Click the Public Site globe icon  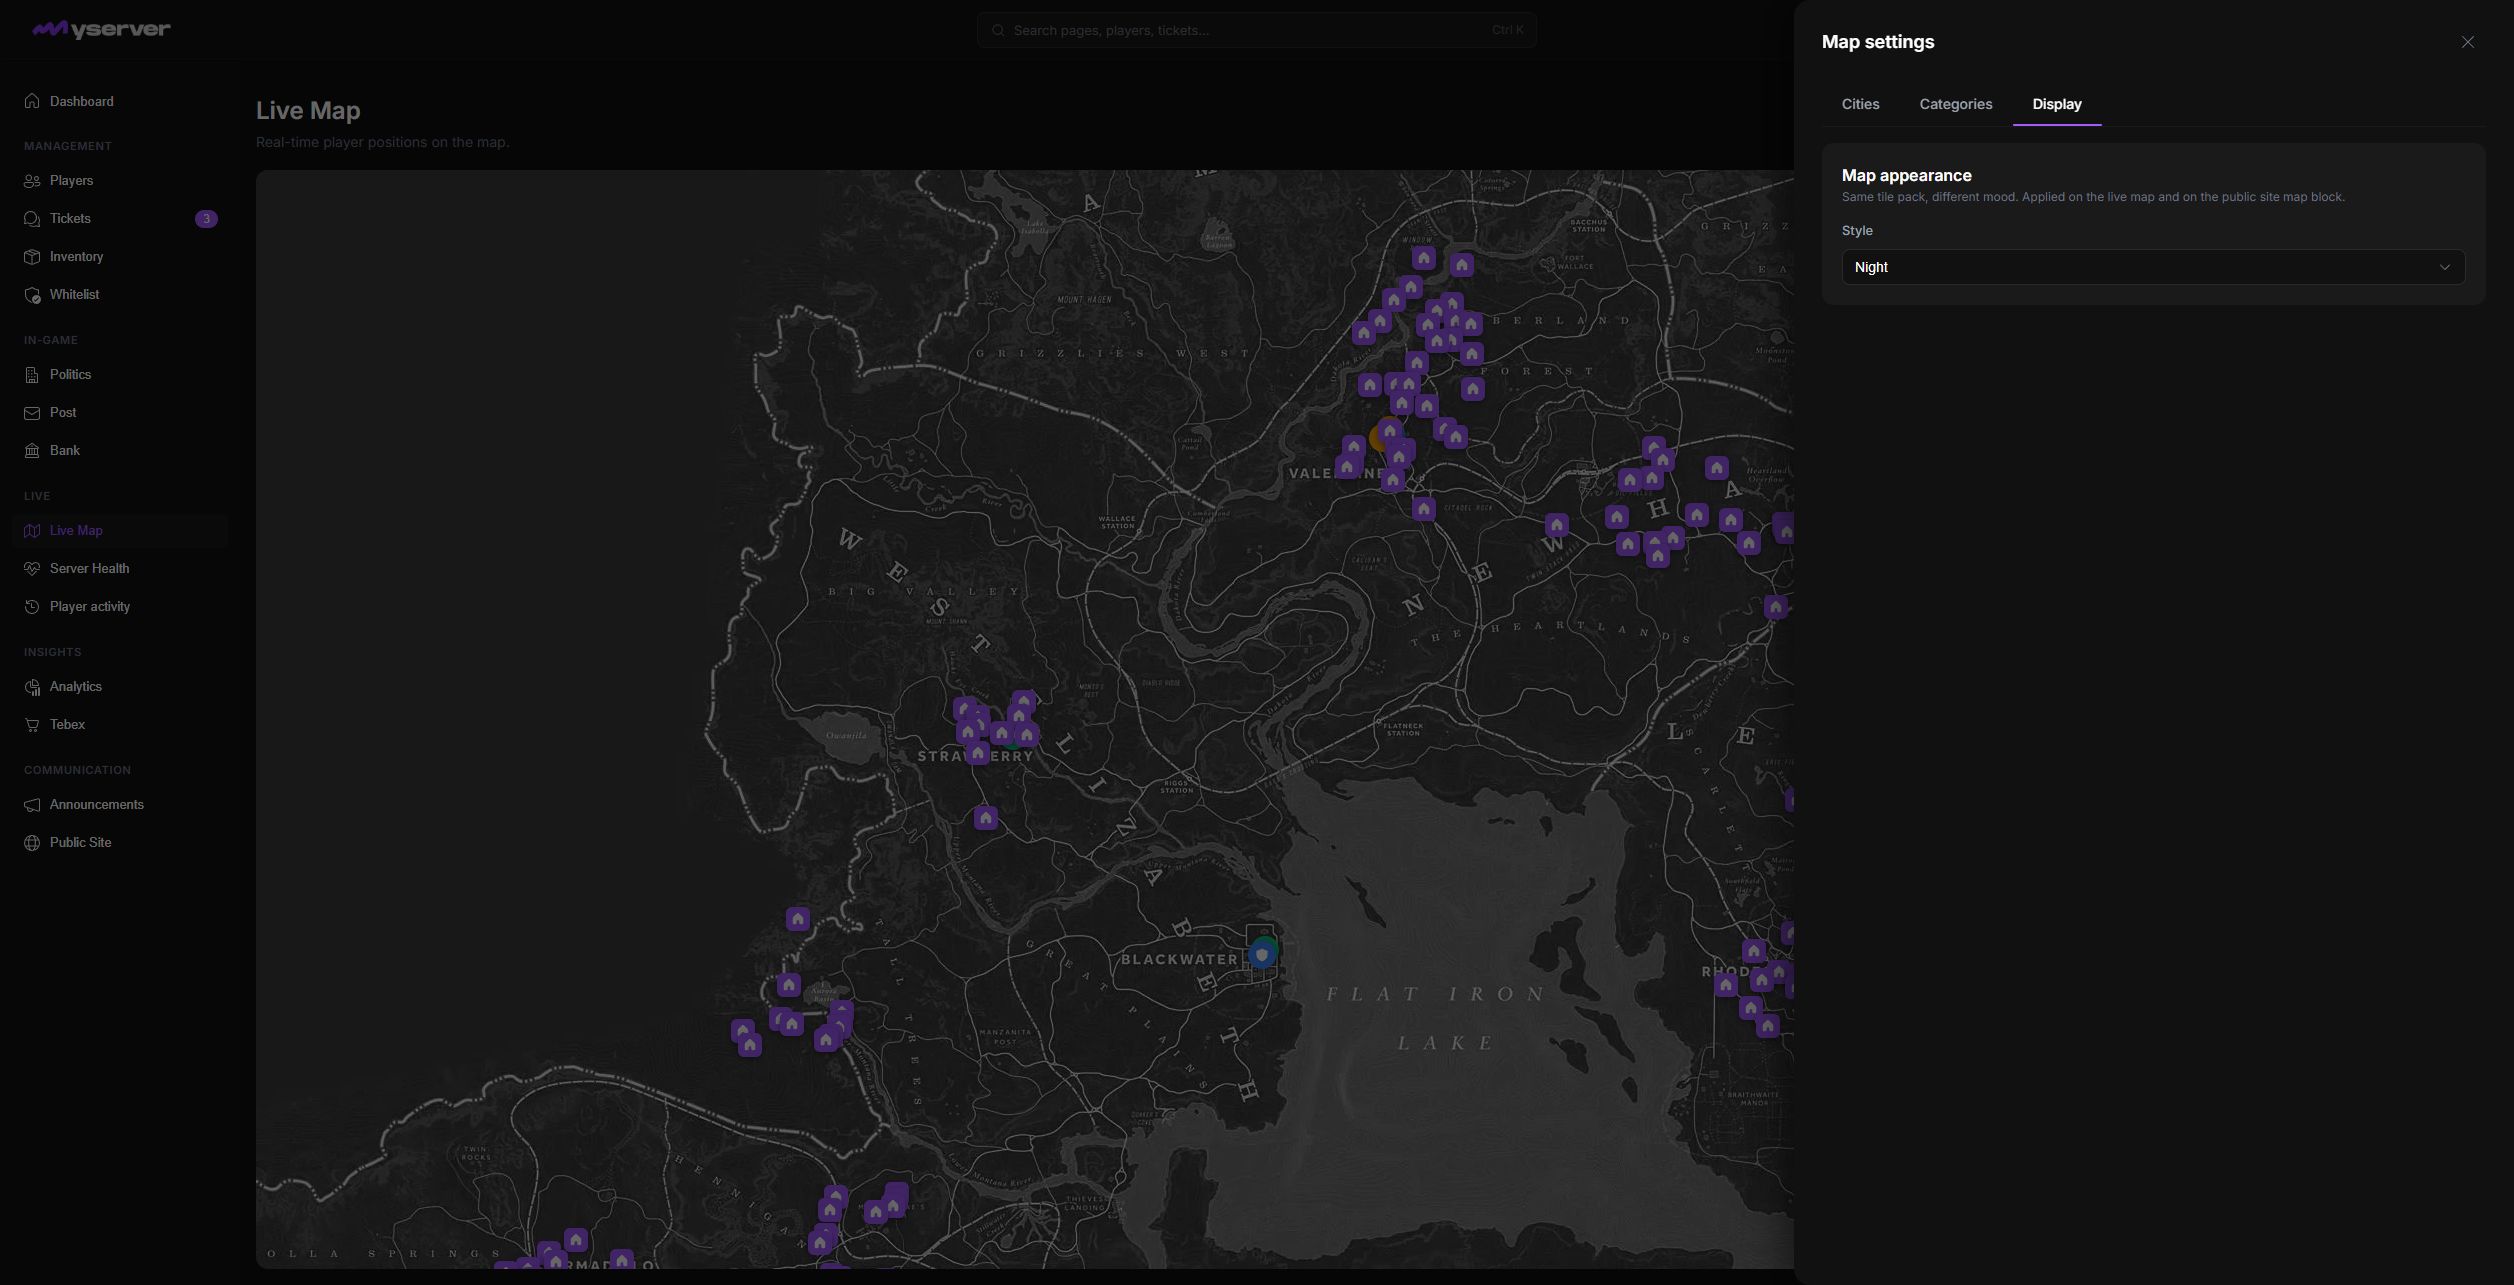tap(32, 843)
